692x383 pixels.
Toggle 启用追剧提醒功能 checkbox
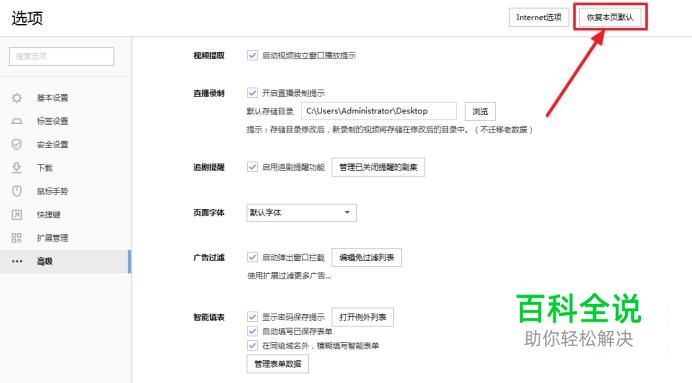click(252, 167)
